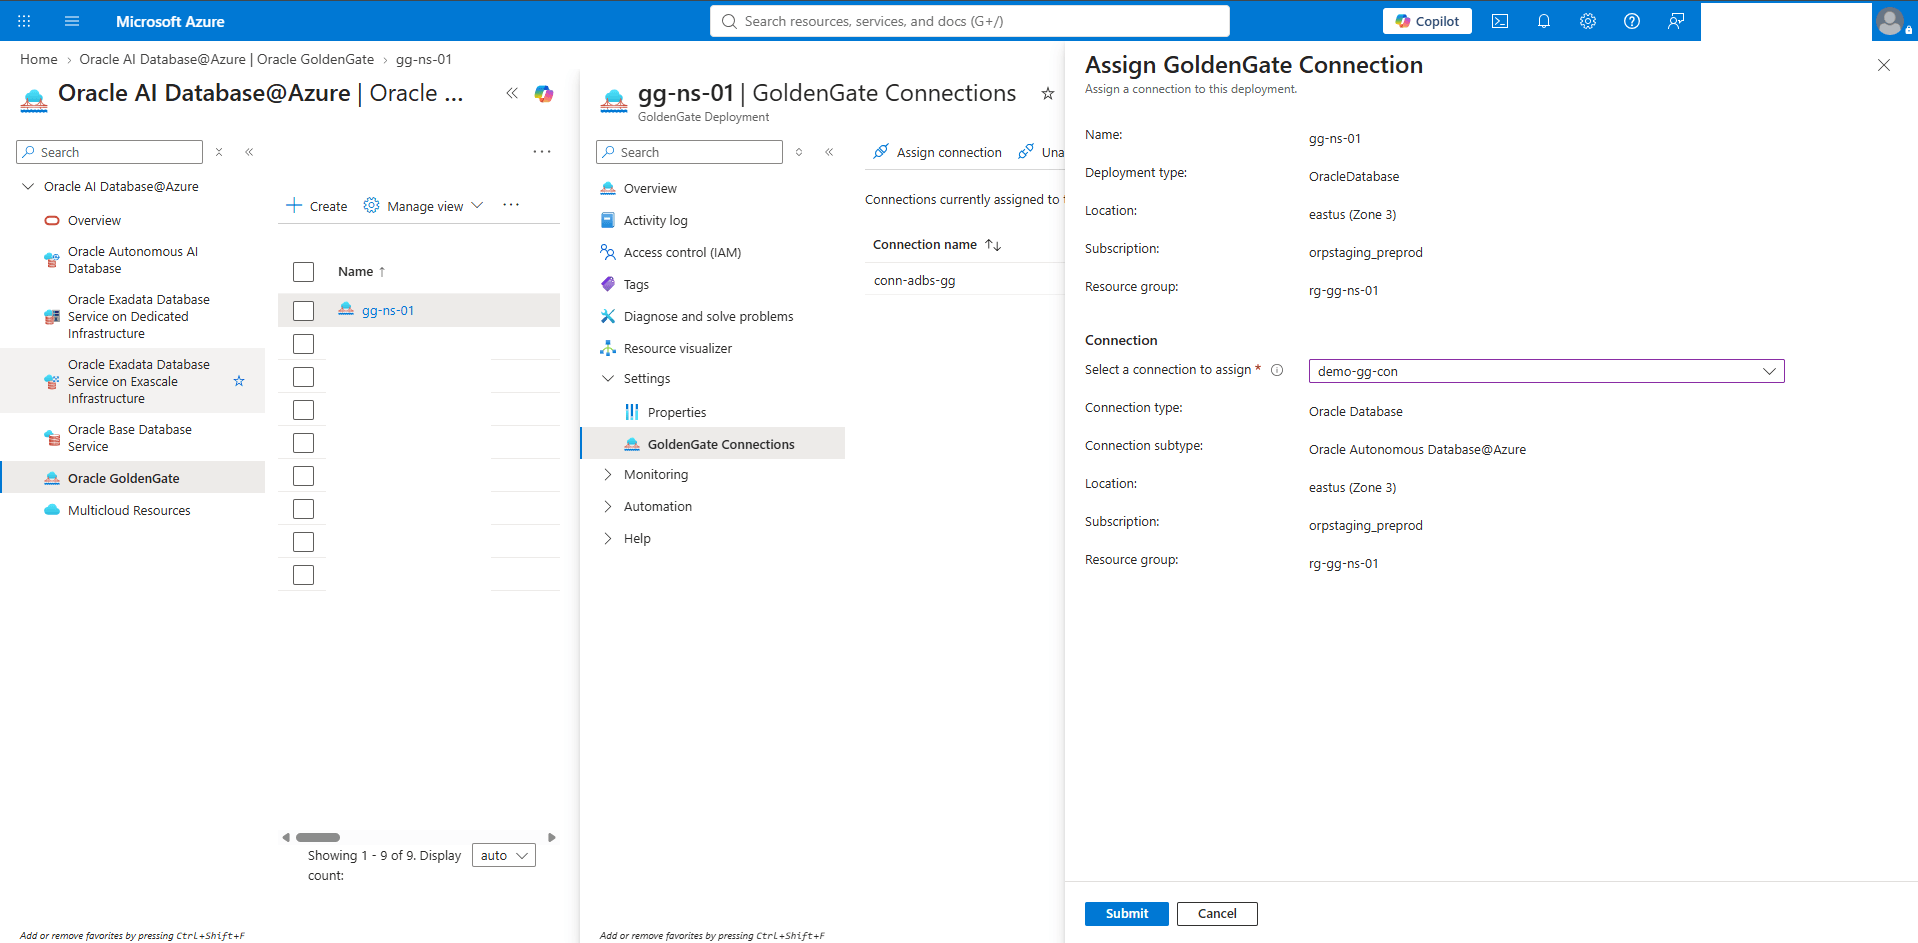Favorite the gg-ns-01 GoldenGate Connections page
The image size is (1918, 943).
tap(1048, 93)
